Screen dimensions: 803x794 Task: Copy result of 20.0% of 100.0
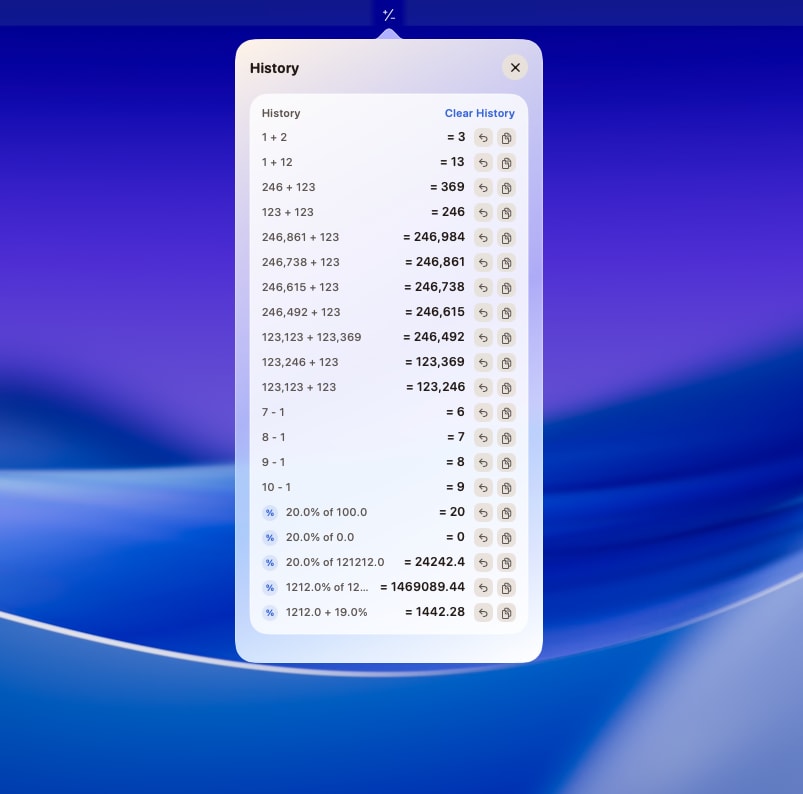coord(506,512)
